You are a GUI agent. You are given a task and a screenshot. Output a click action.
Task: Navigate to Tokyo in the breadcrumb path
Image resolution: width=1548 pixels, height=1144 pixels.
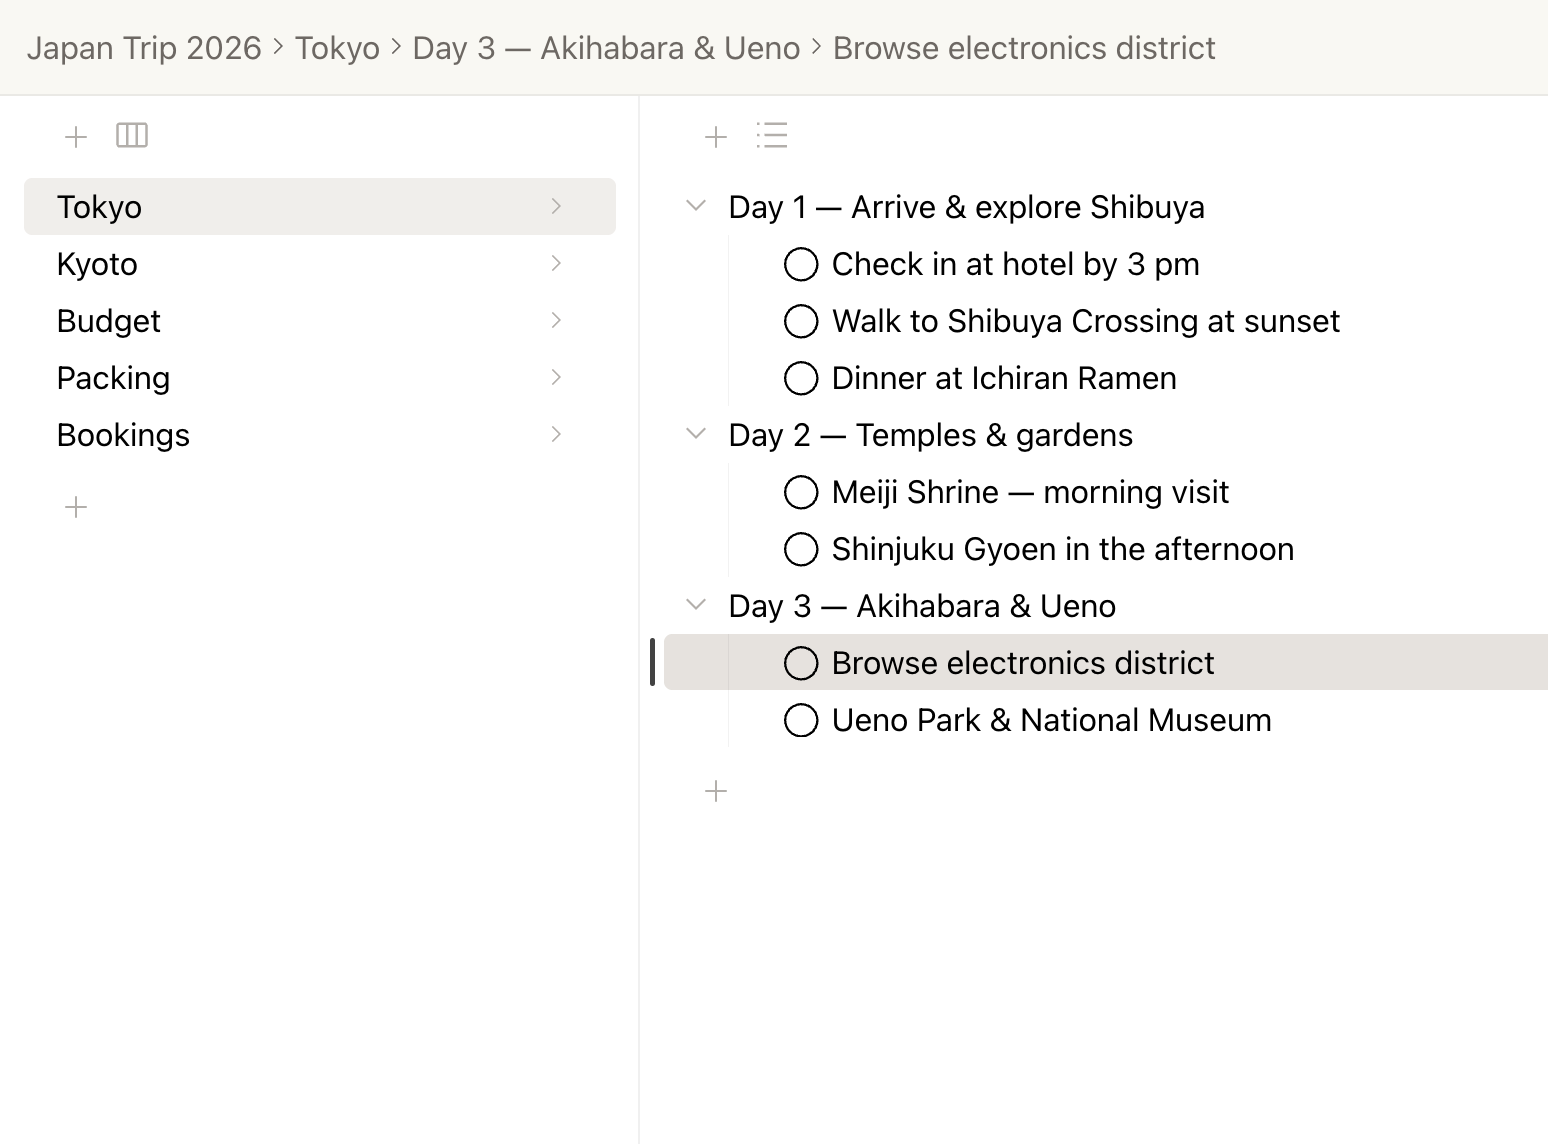(x=337, y=48)
